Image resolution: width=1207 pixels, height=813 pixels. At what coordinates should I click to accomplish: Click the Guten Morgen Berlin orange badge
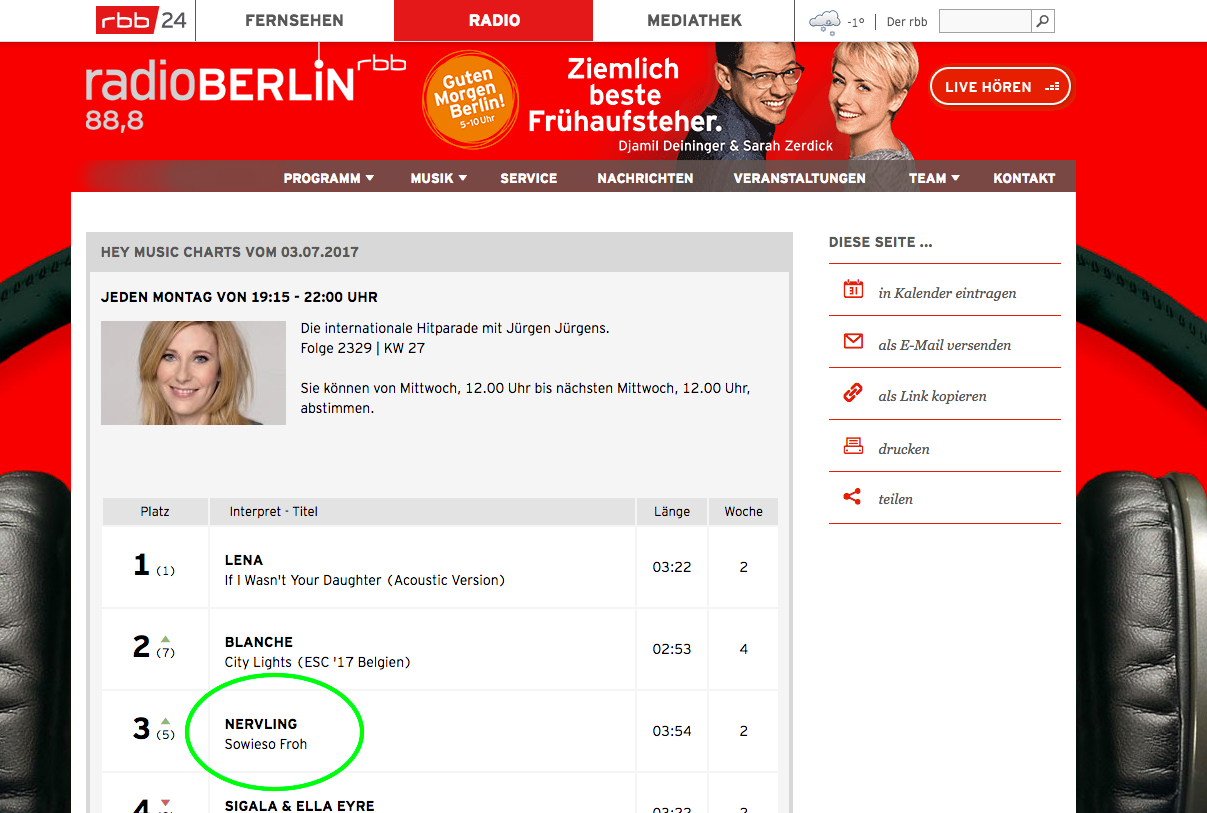[x=470, y=99]
